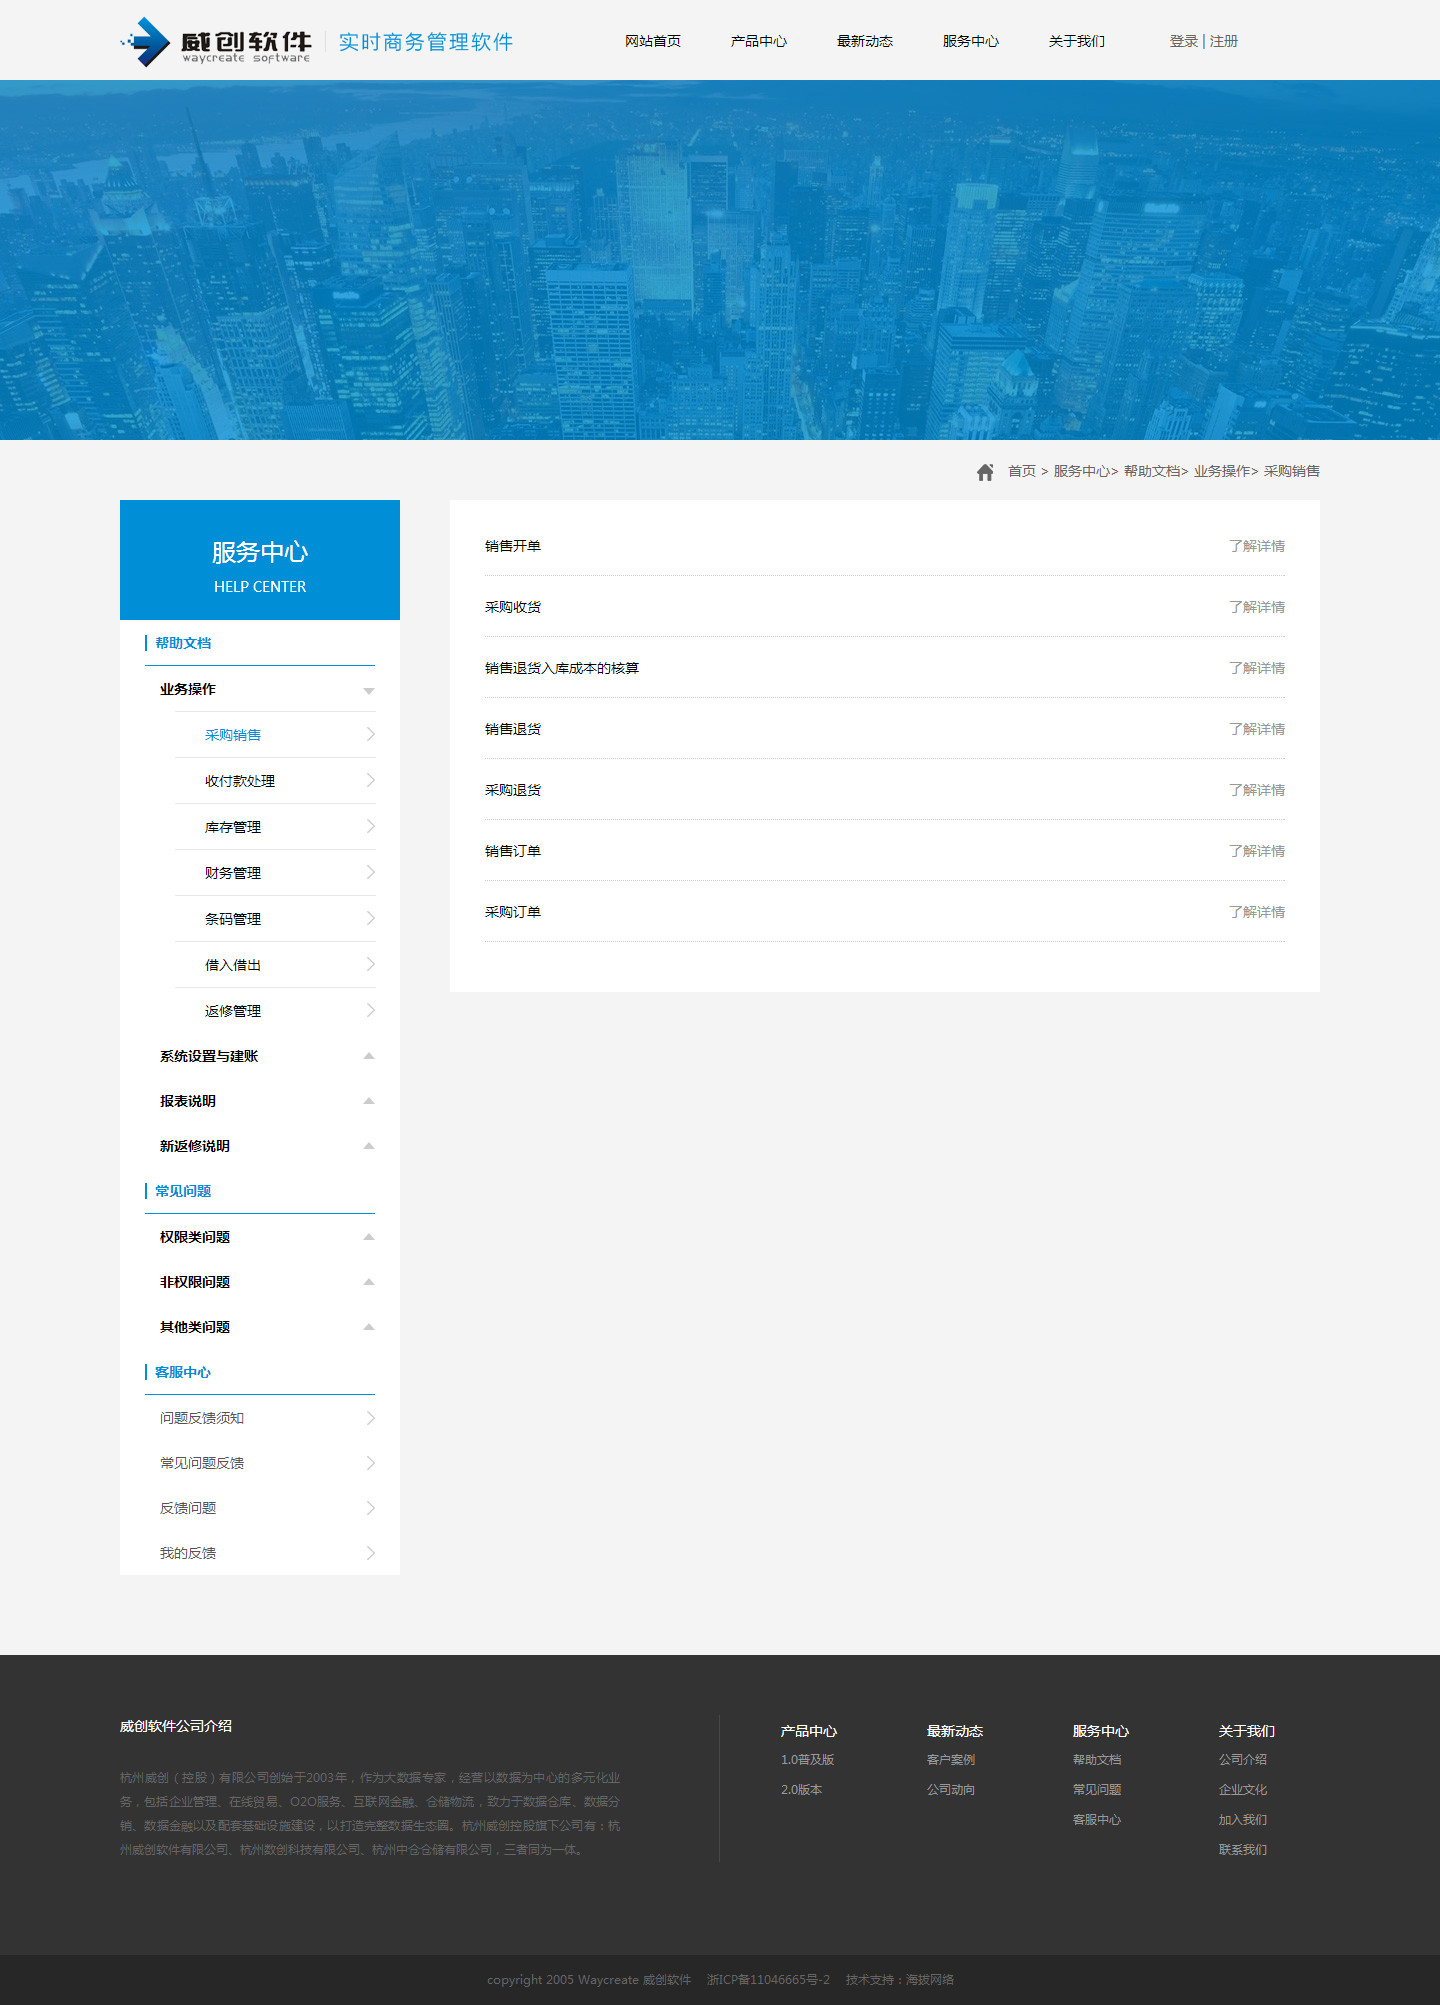Viewport: 1440px width, 2005px height.
Task: Click arrow icon beside 我的反馈
Action: [x=370, y=1553]
